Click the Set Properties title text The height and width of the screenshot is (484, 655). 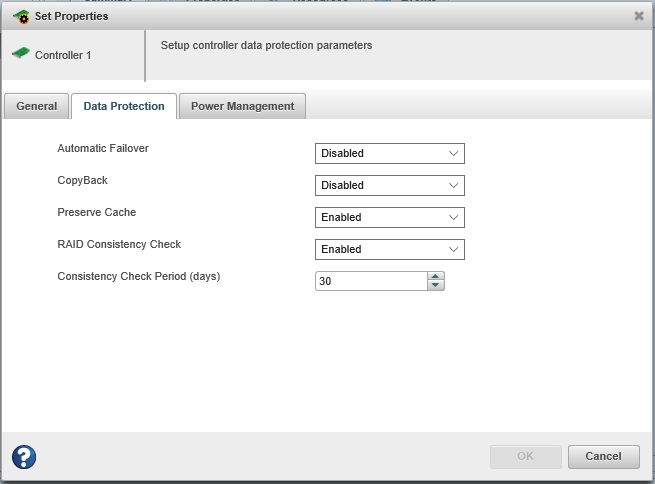[x=72, y=16]
